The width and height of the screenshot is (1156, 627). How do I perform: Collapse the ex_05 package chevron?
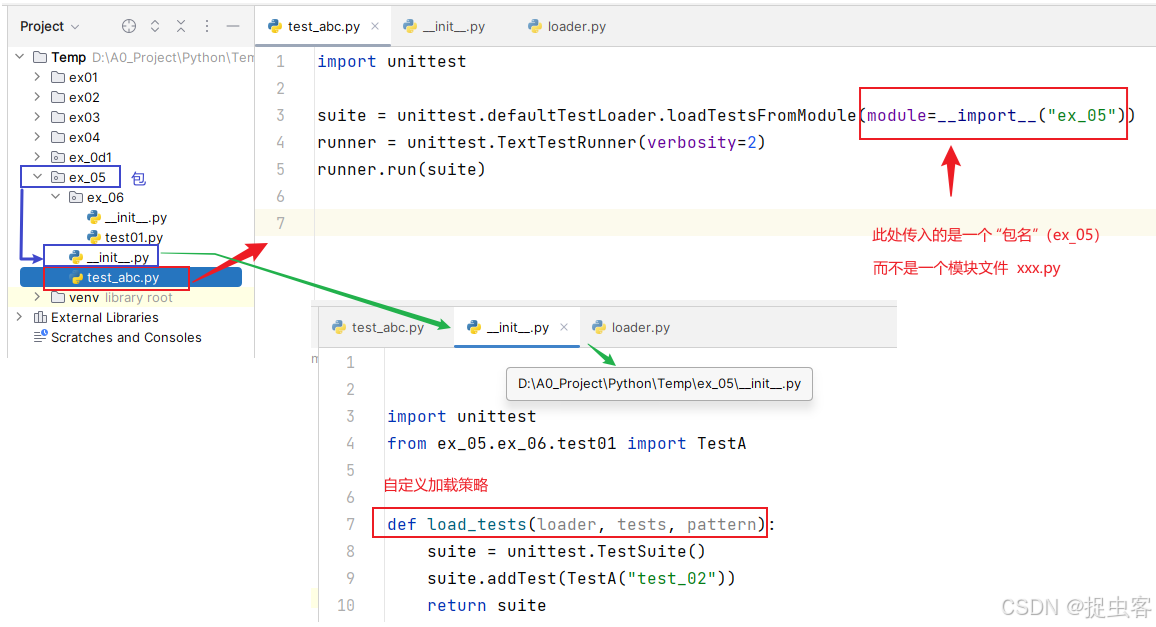(38, 177)
